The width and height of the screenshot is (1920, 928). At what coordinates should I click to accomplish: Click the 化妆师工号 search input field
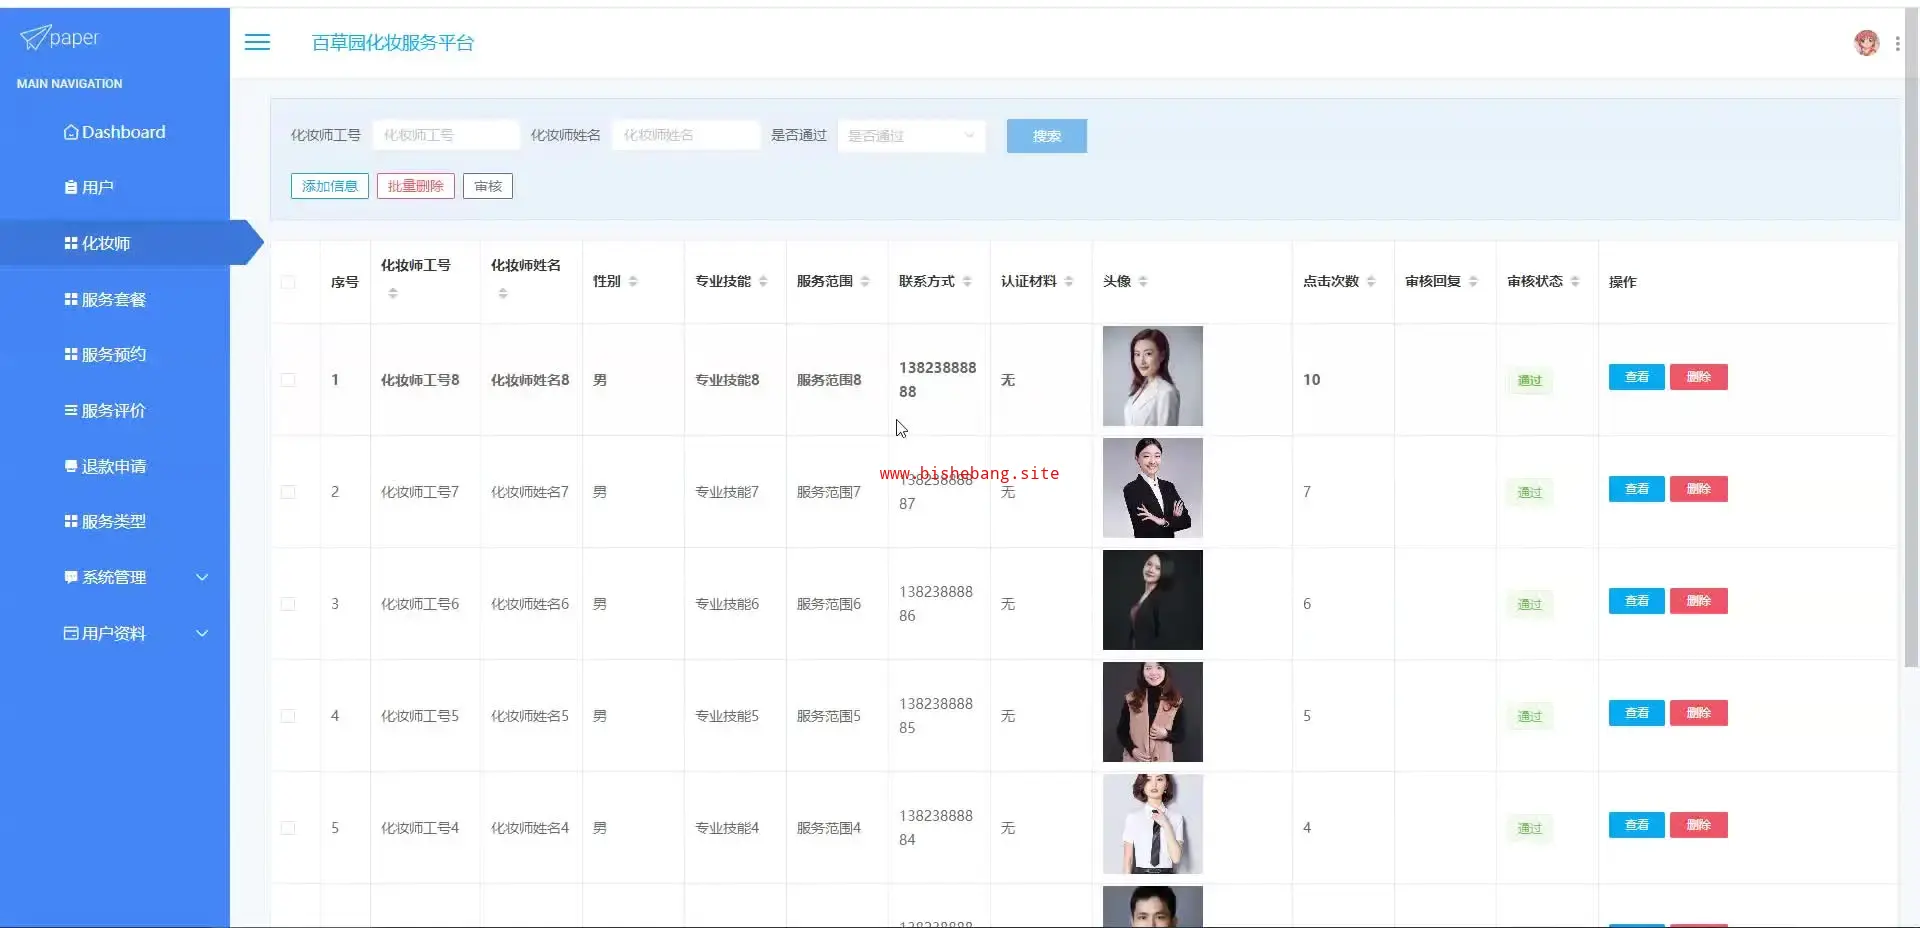tap(445, 135)
